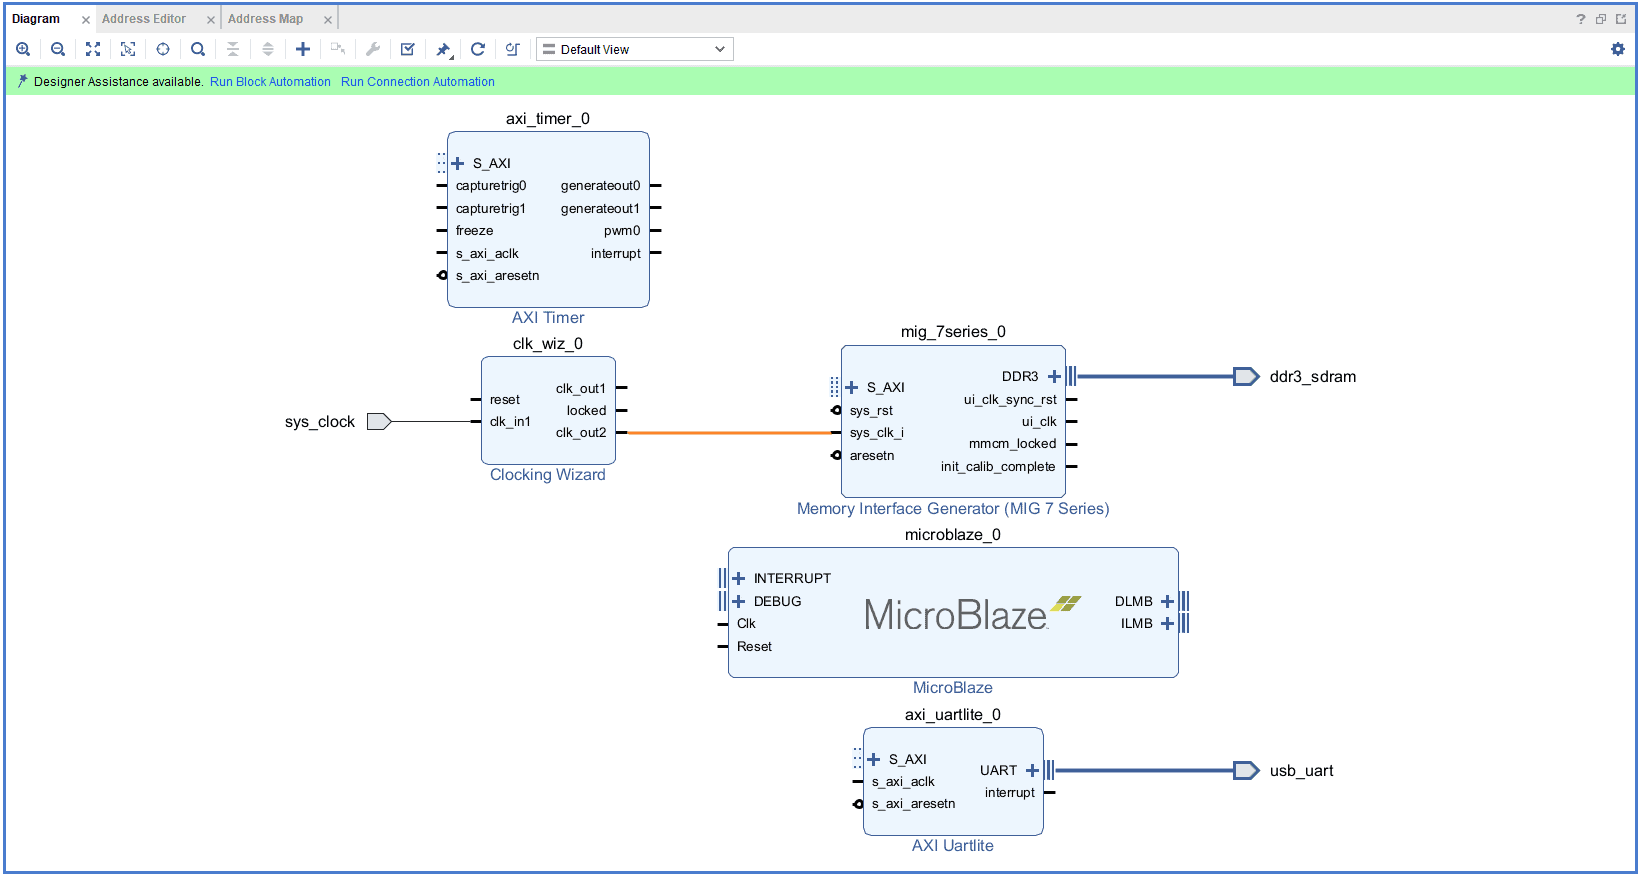Click the Add IP plus icon
Image resolution: width=1643 pixels, height=877 pixels.
point(303,49)
